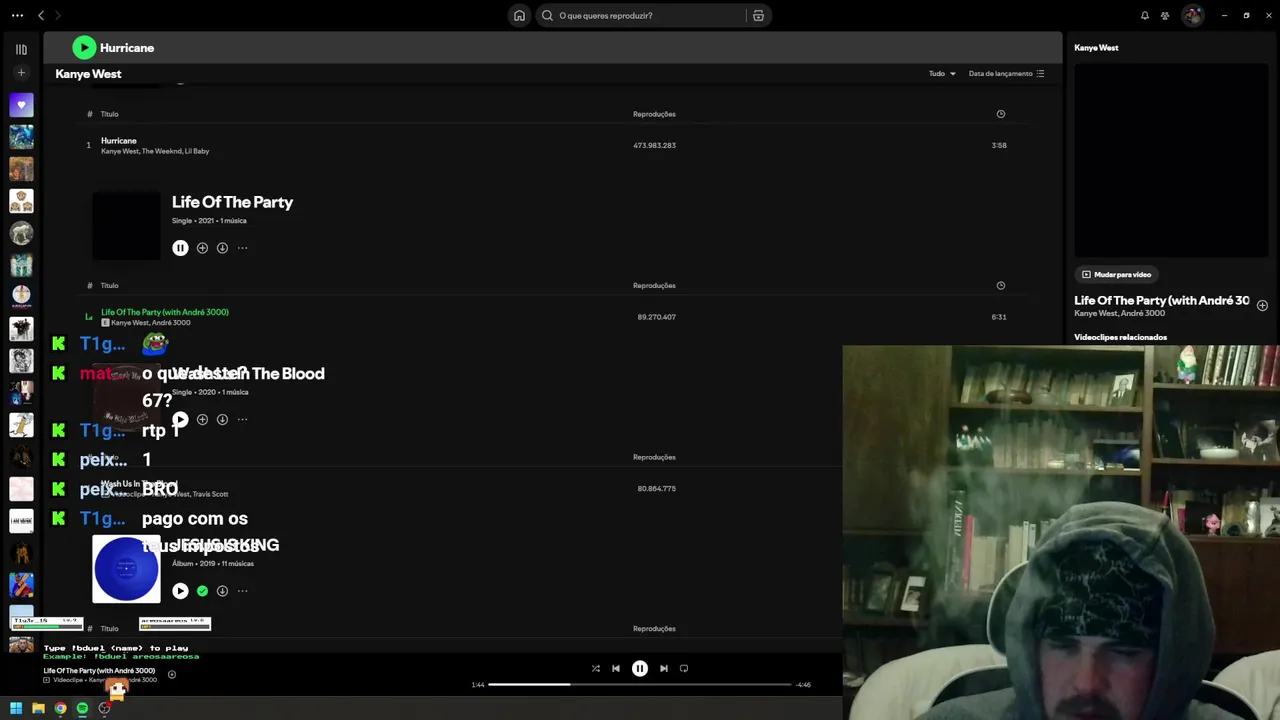Save Life Of The Party single to library
This screenshot has height=720, width=1280.
(202, 248)
